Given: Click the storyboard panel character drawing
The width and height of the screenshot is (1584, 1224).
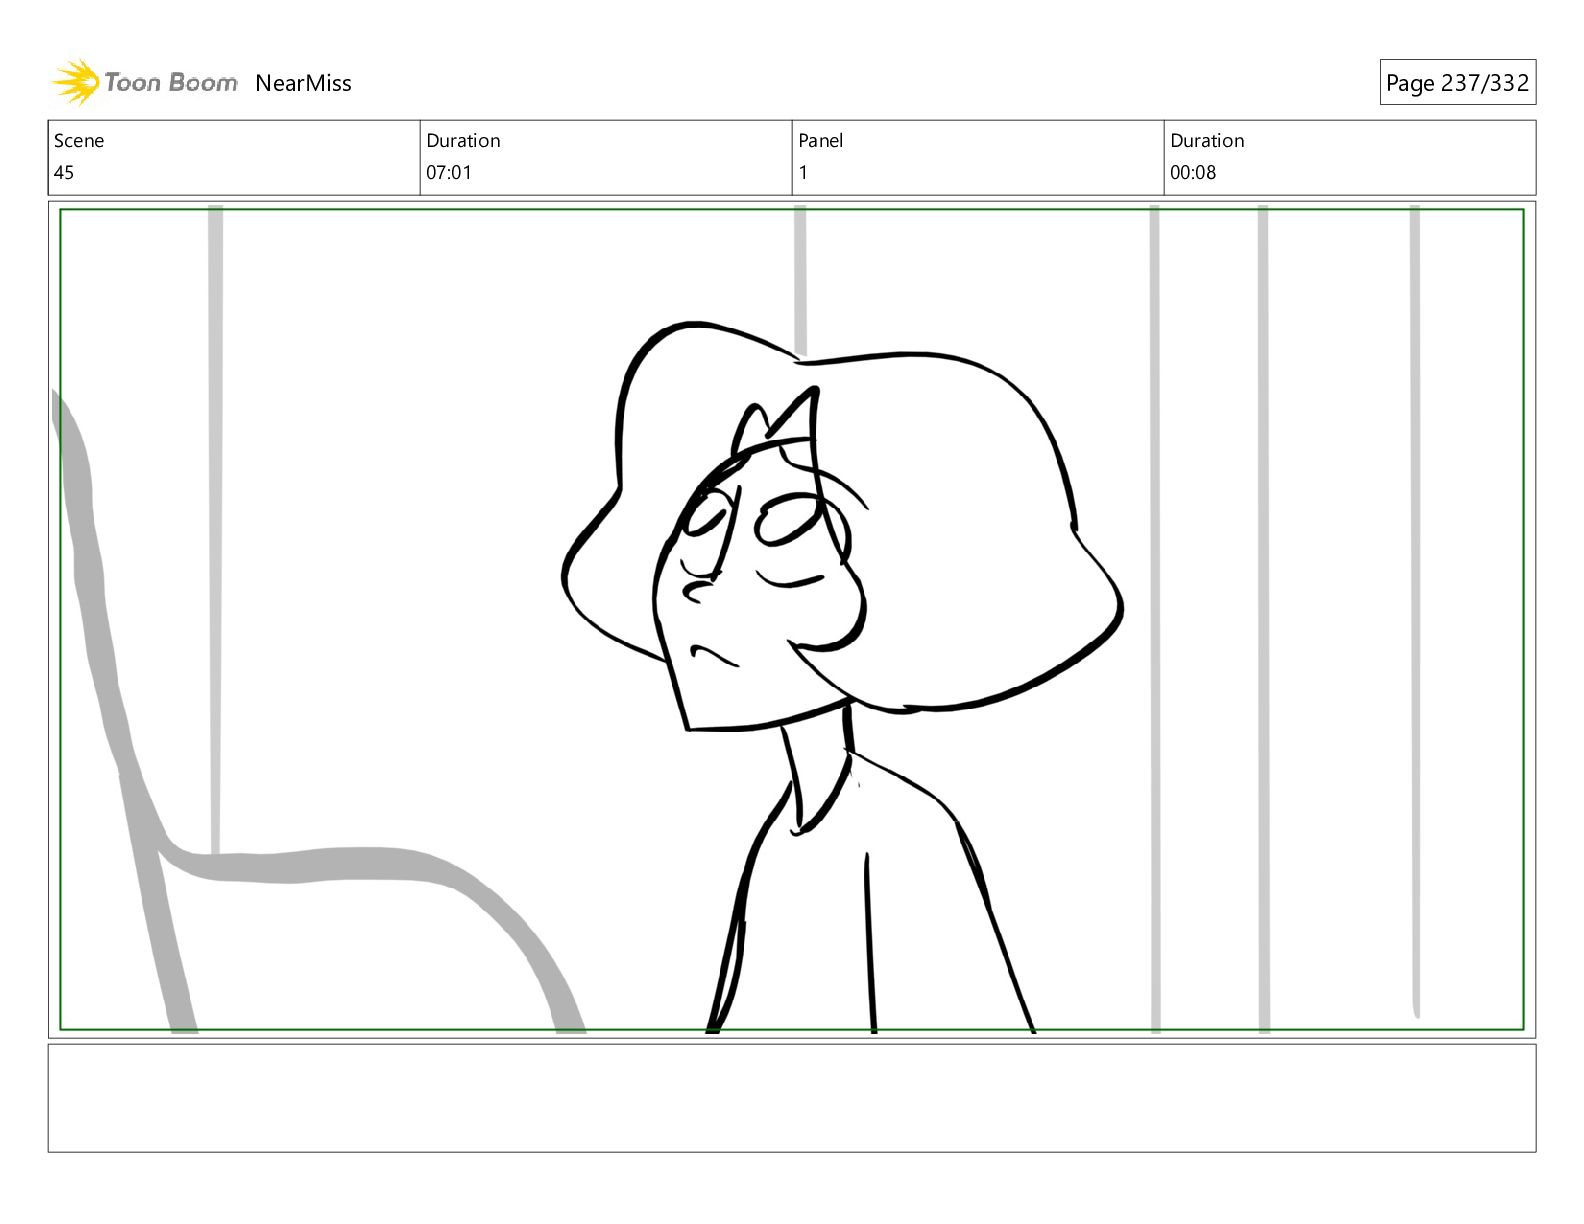Looking at the screenshot, I should point(842,676).
